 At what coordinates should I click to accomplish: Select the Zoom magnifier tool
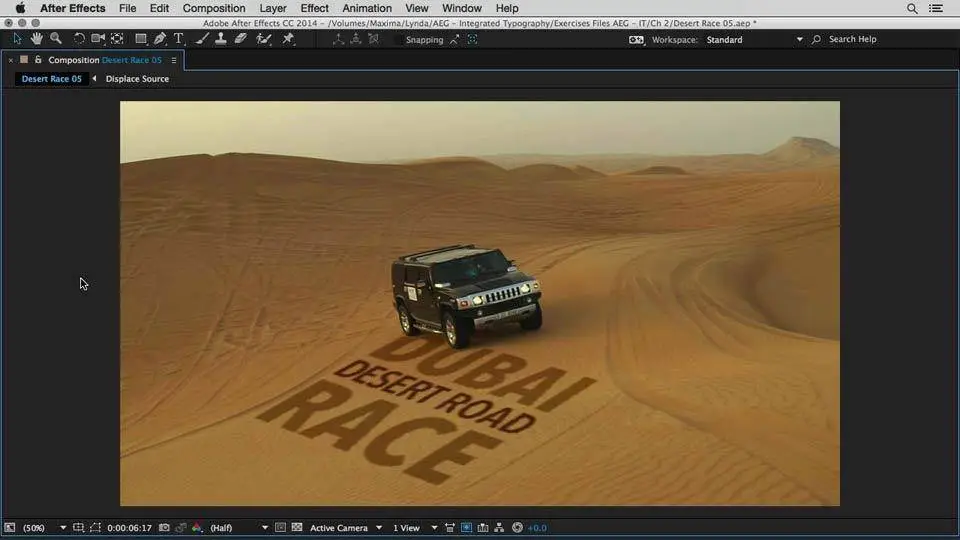coord(56,39)
